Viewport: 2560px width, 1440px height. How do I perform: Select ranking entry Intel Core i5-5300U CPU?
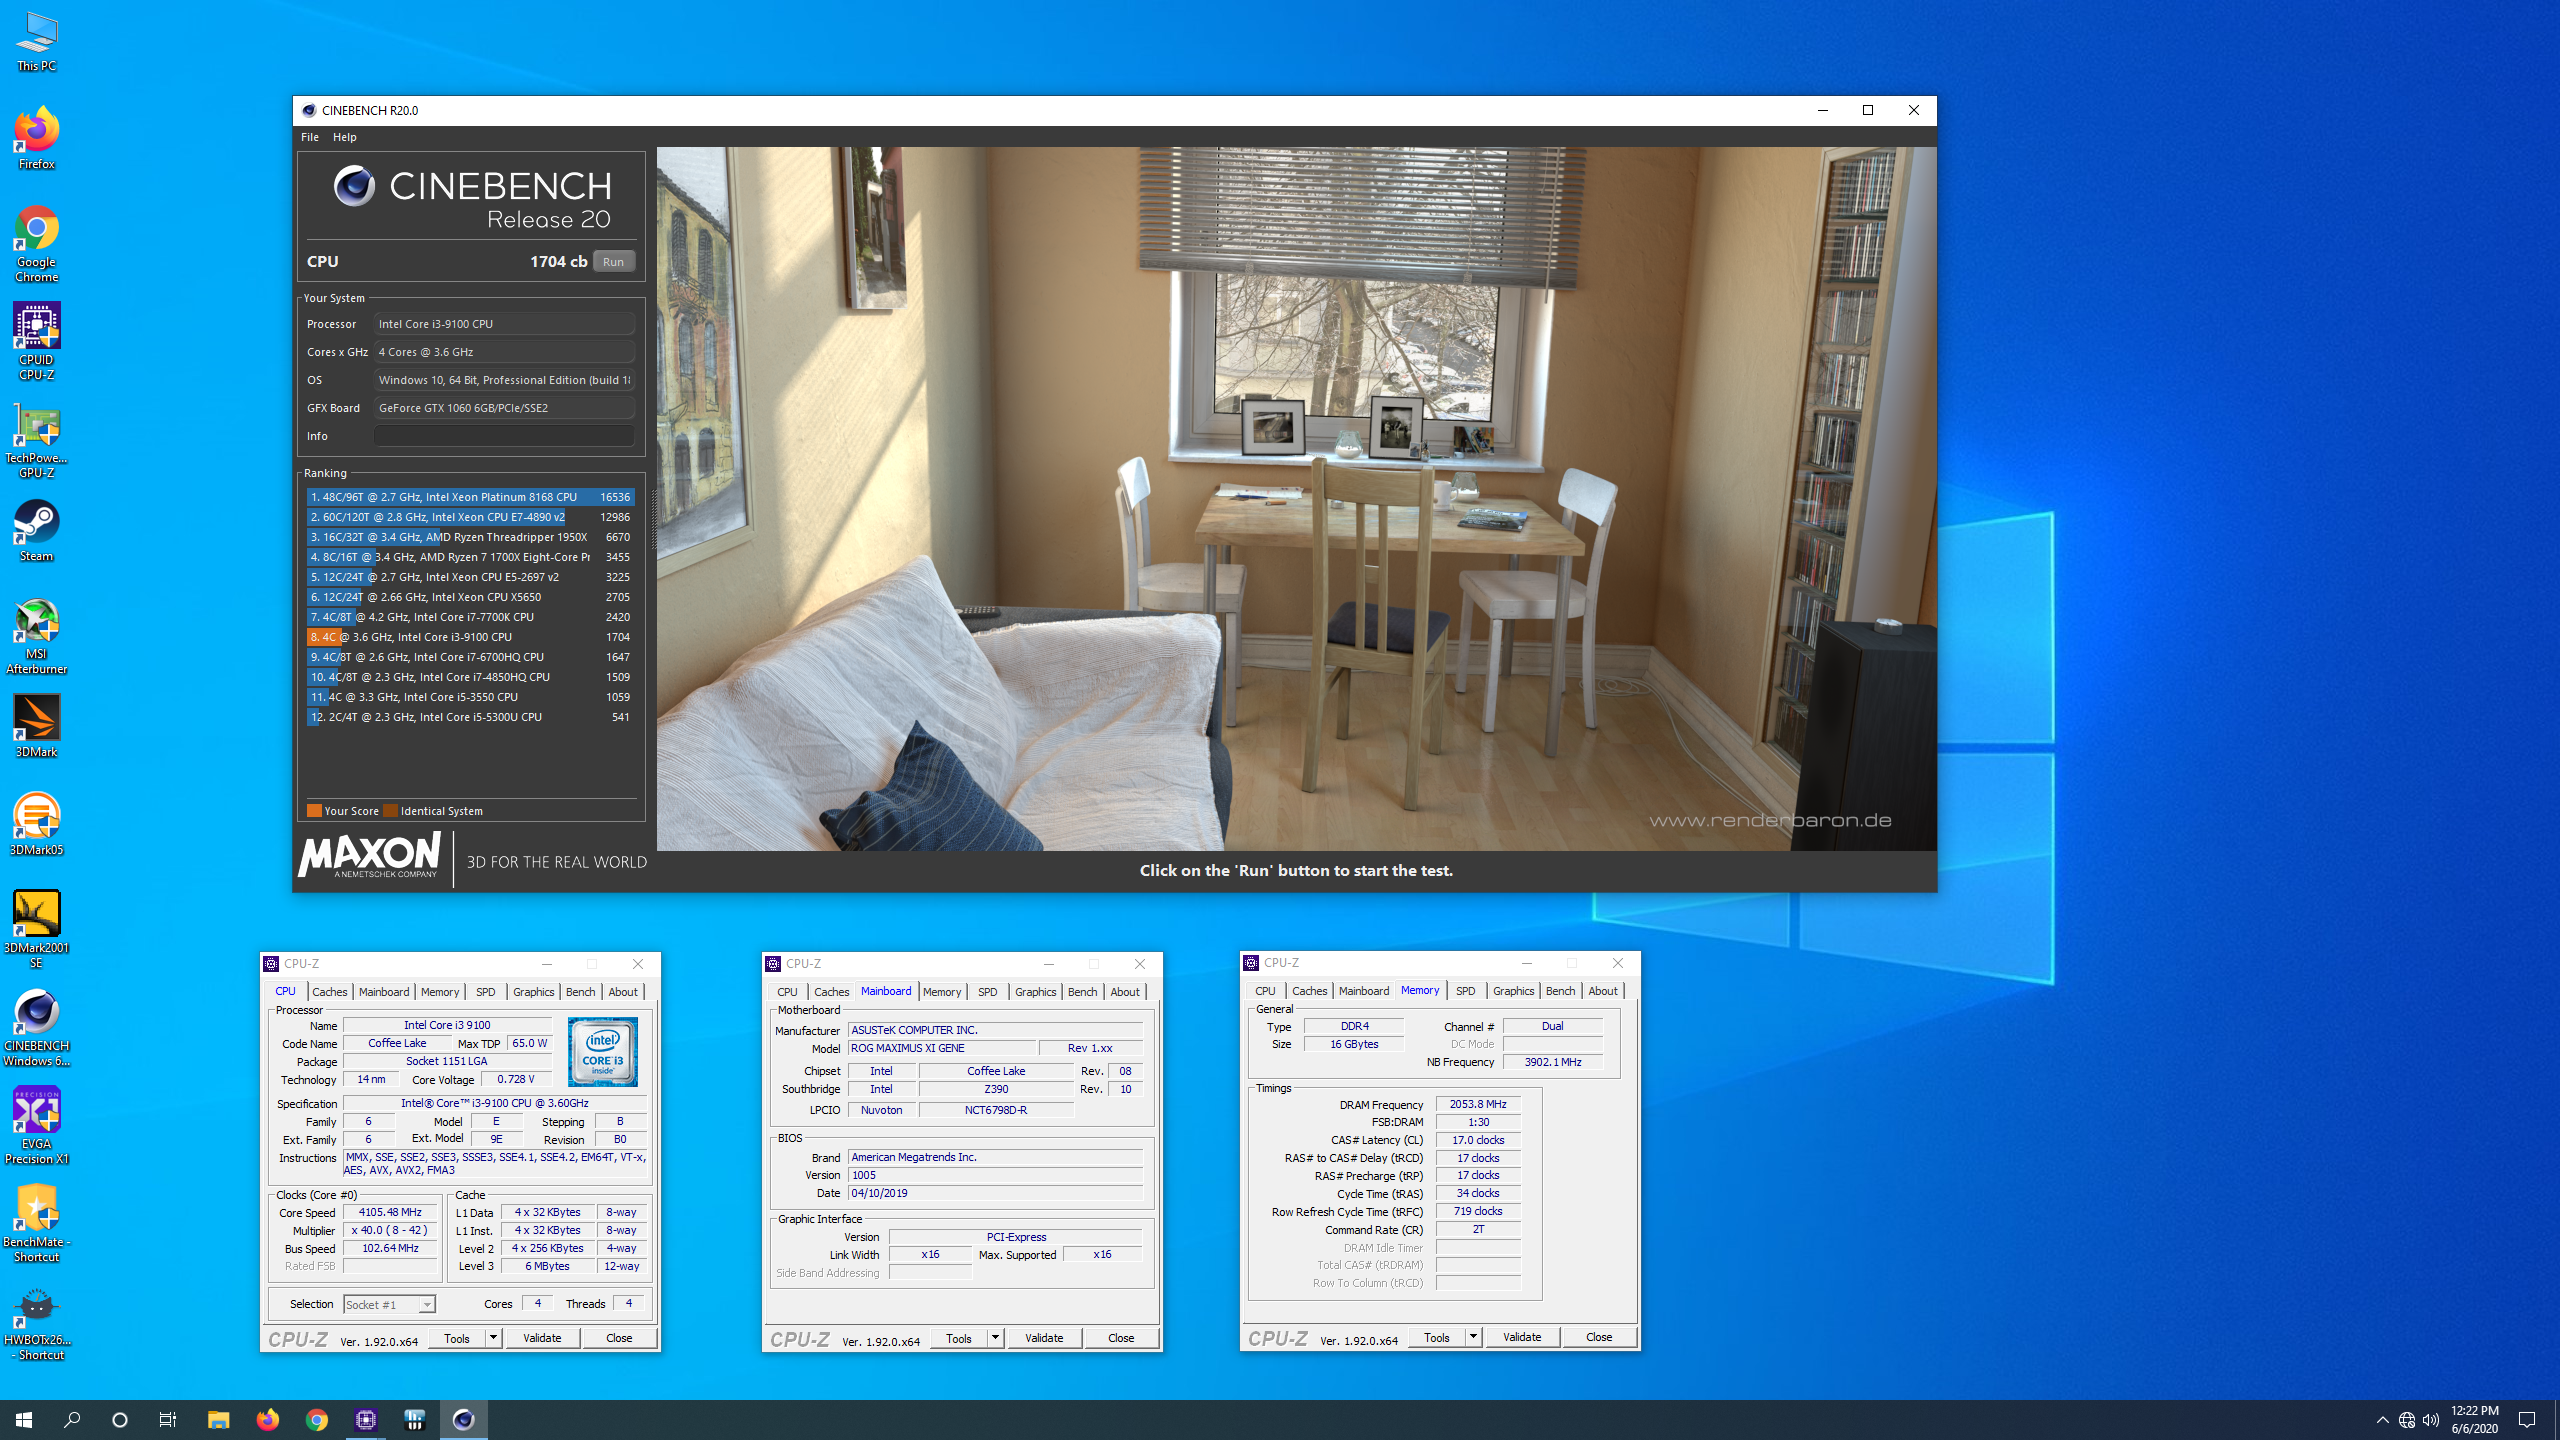click(470, 717)
